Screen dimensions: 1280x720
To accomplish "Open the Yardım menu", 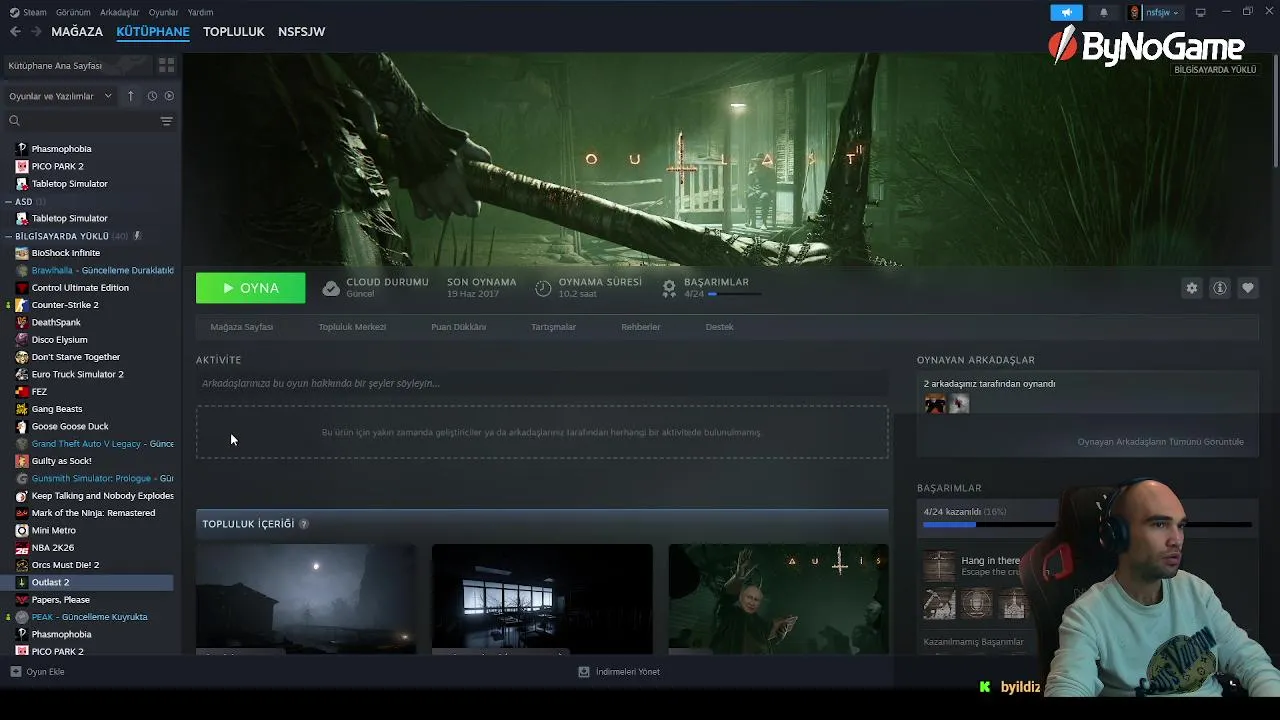I will pyautogui.click(x=200, y=12).
